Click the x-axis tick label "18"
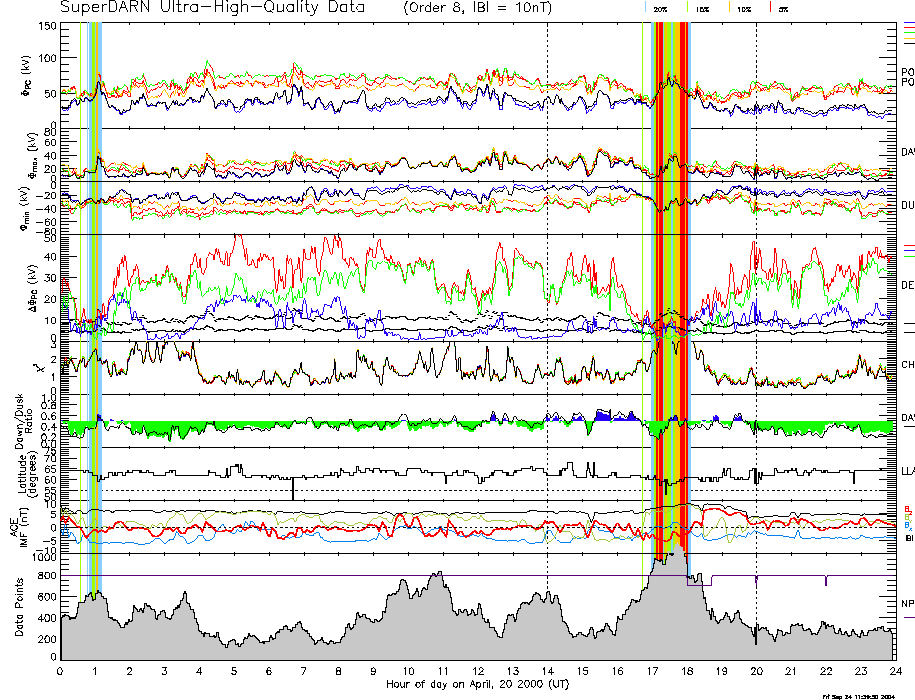 coord(687,671)
